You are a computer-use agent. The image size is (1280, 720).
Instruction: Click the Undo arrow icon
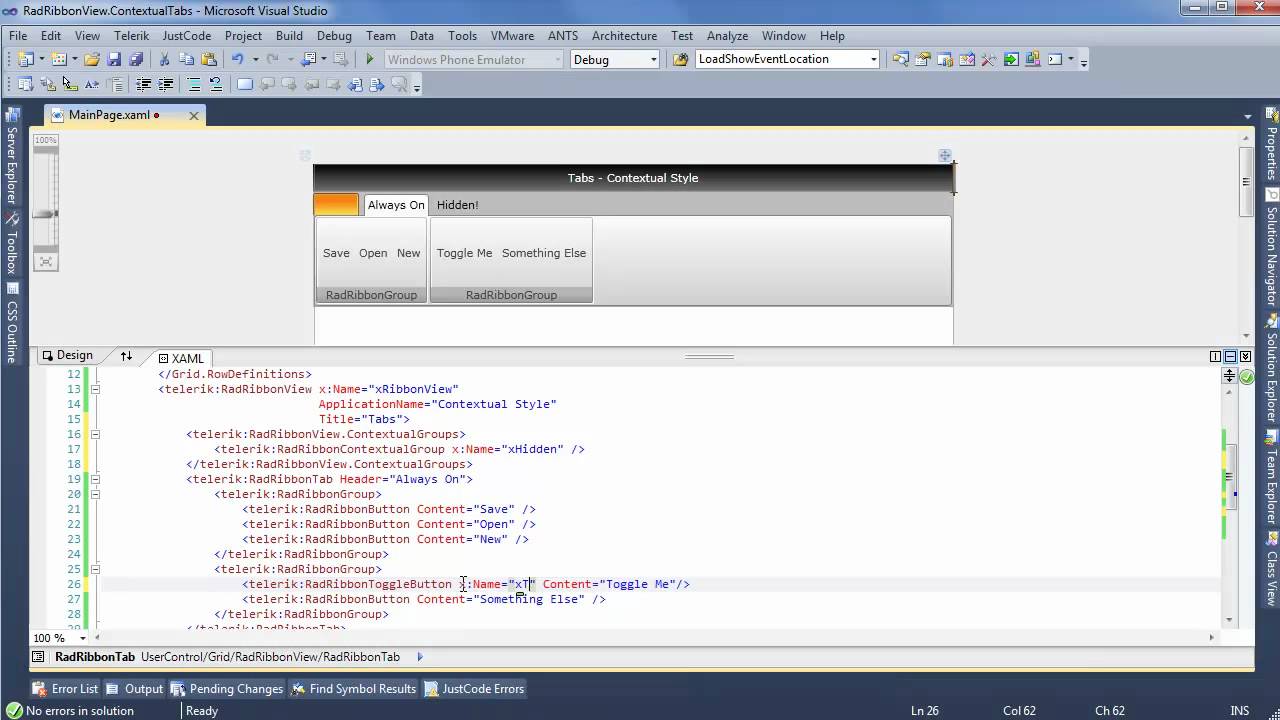[237, 59]
